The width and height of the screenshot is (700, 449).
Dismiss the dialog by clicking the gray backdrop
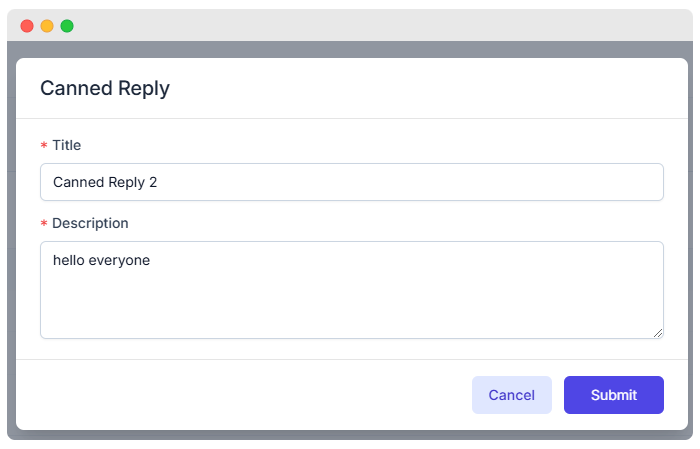352,49
